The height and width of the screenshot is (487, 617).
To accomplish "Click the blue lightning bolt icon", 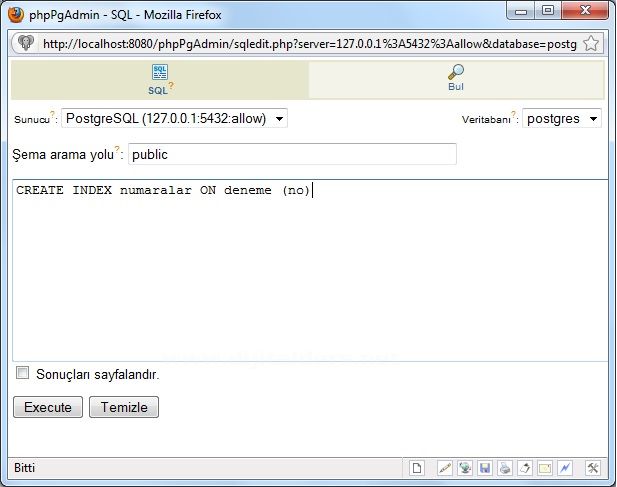I will [565, 468].
